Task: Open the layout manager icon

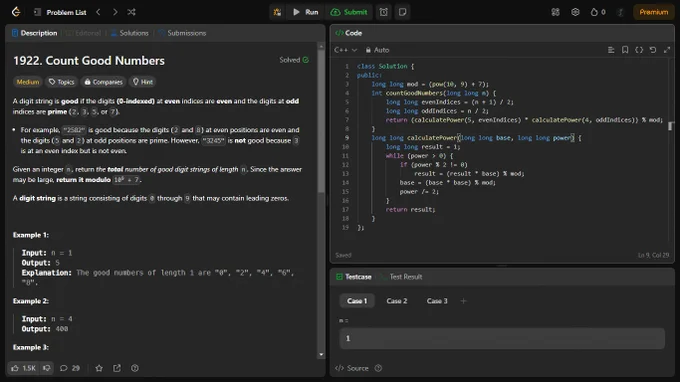Action: point(556,12)
